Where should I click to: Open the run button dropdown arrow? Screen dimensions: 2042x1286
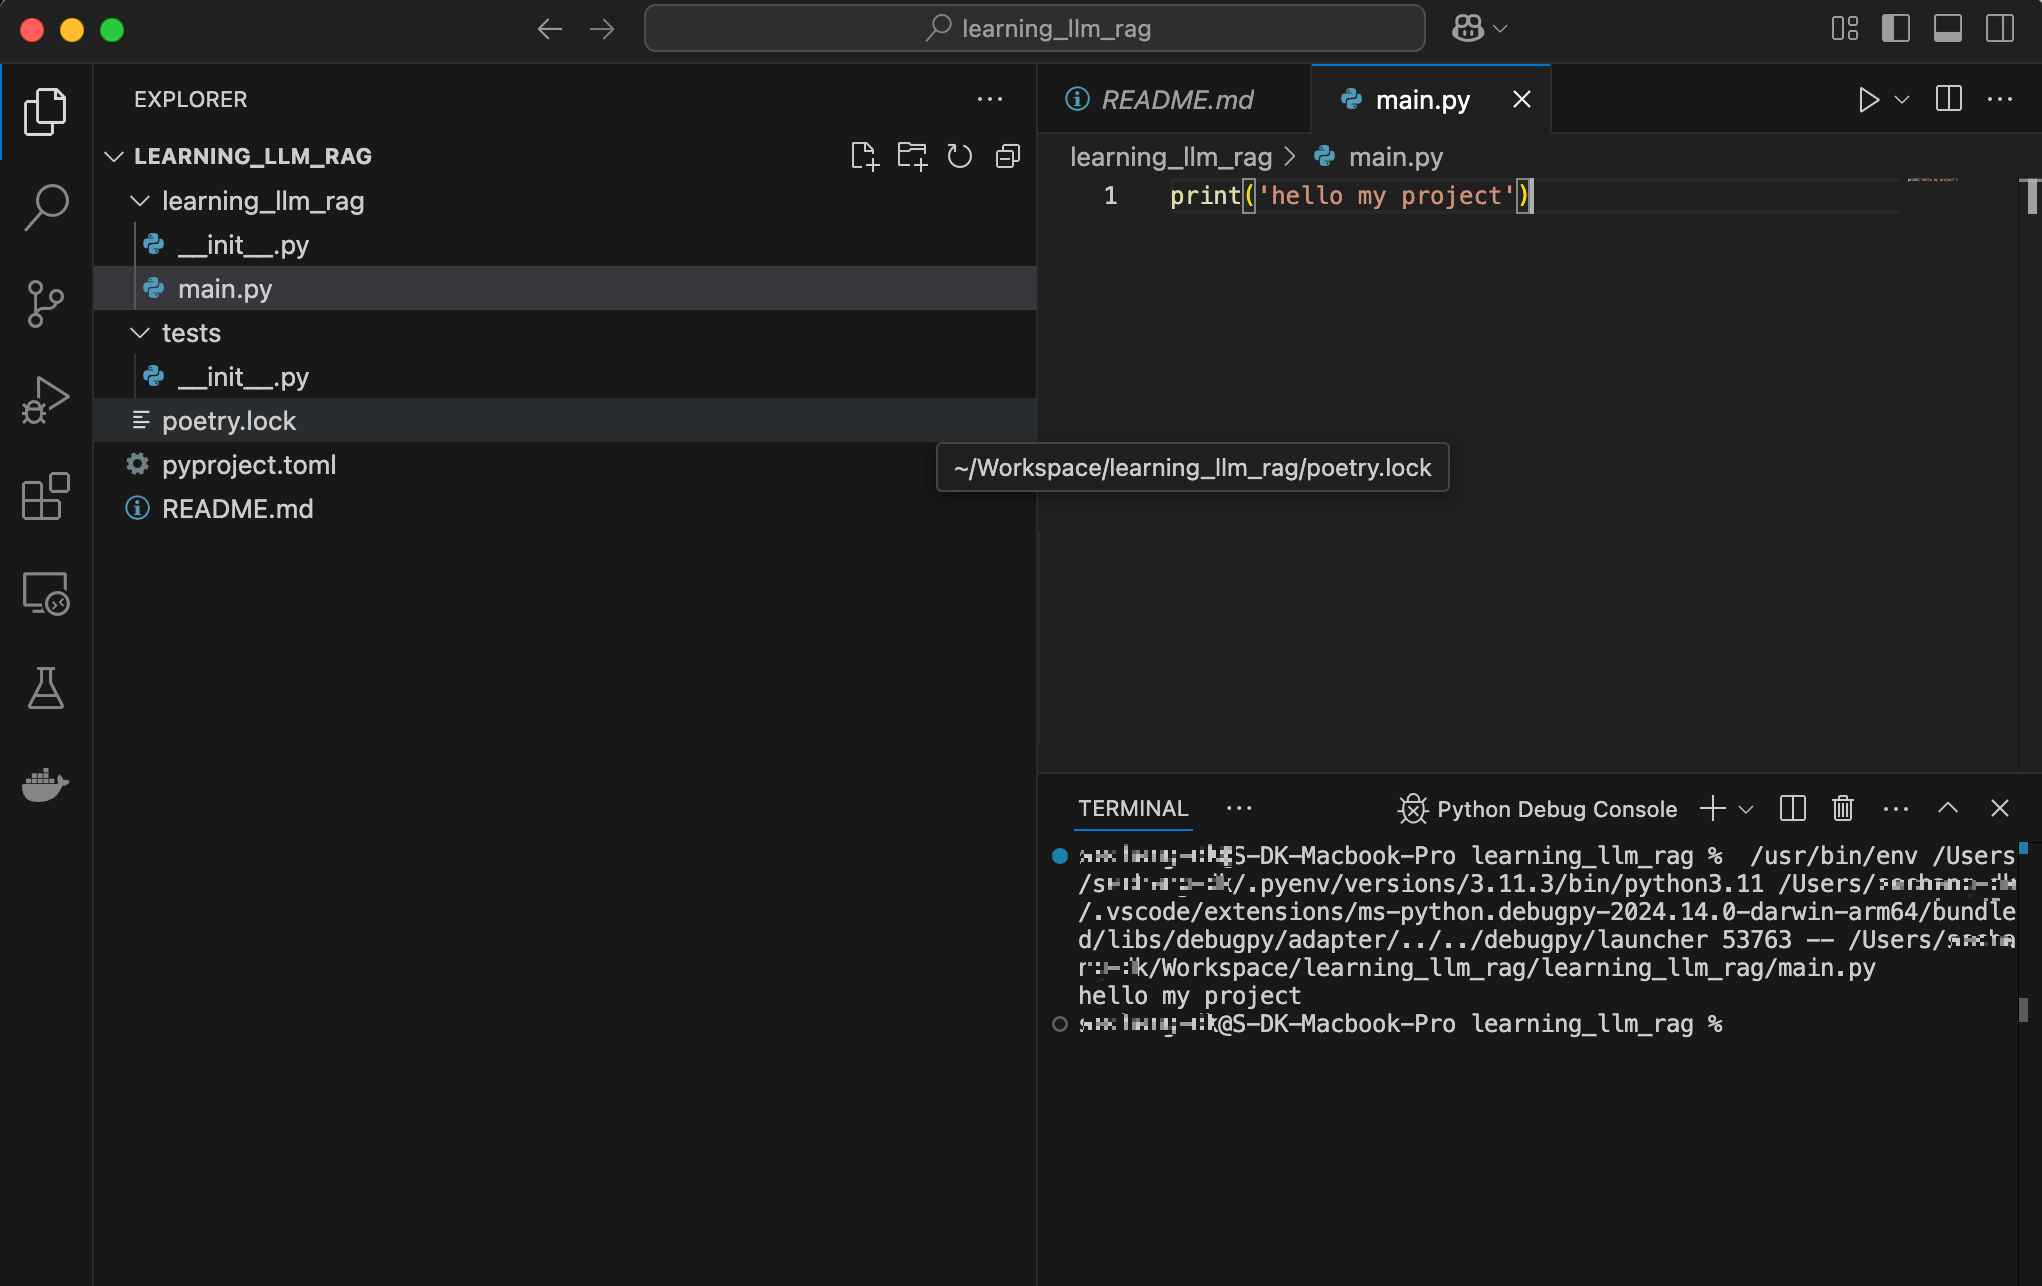click(1902, 100)
